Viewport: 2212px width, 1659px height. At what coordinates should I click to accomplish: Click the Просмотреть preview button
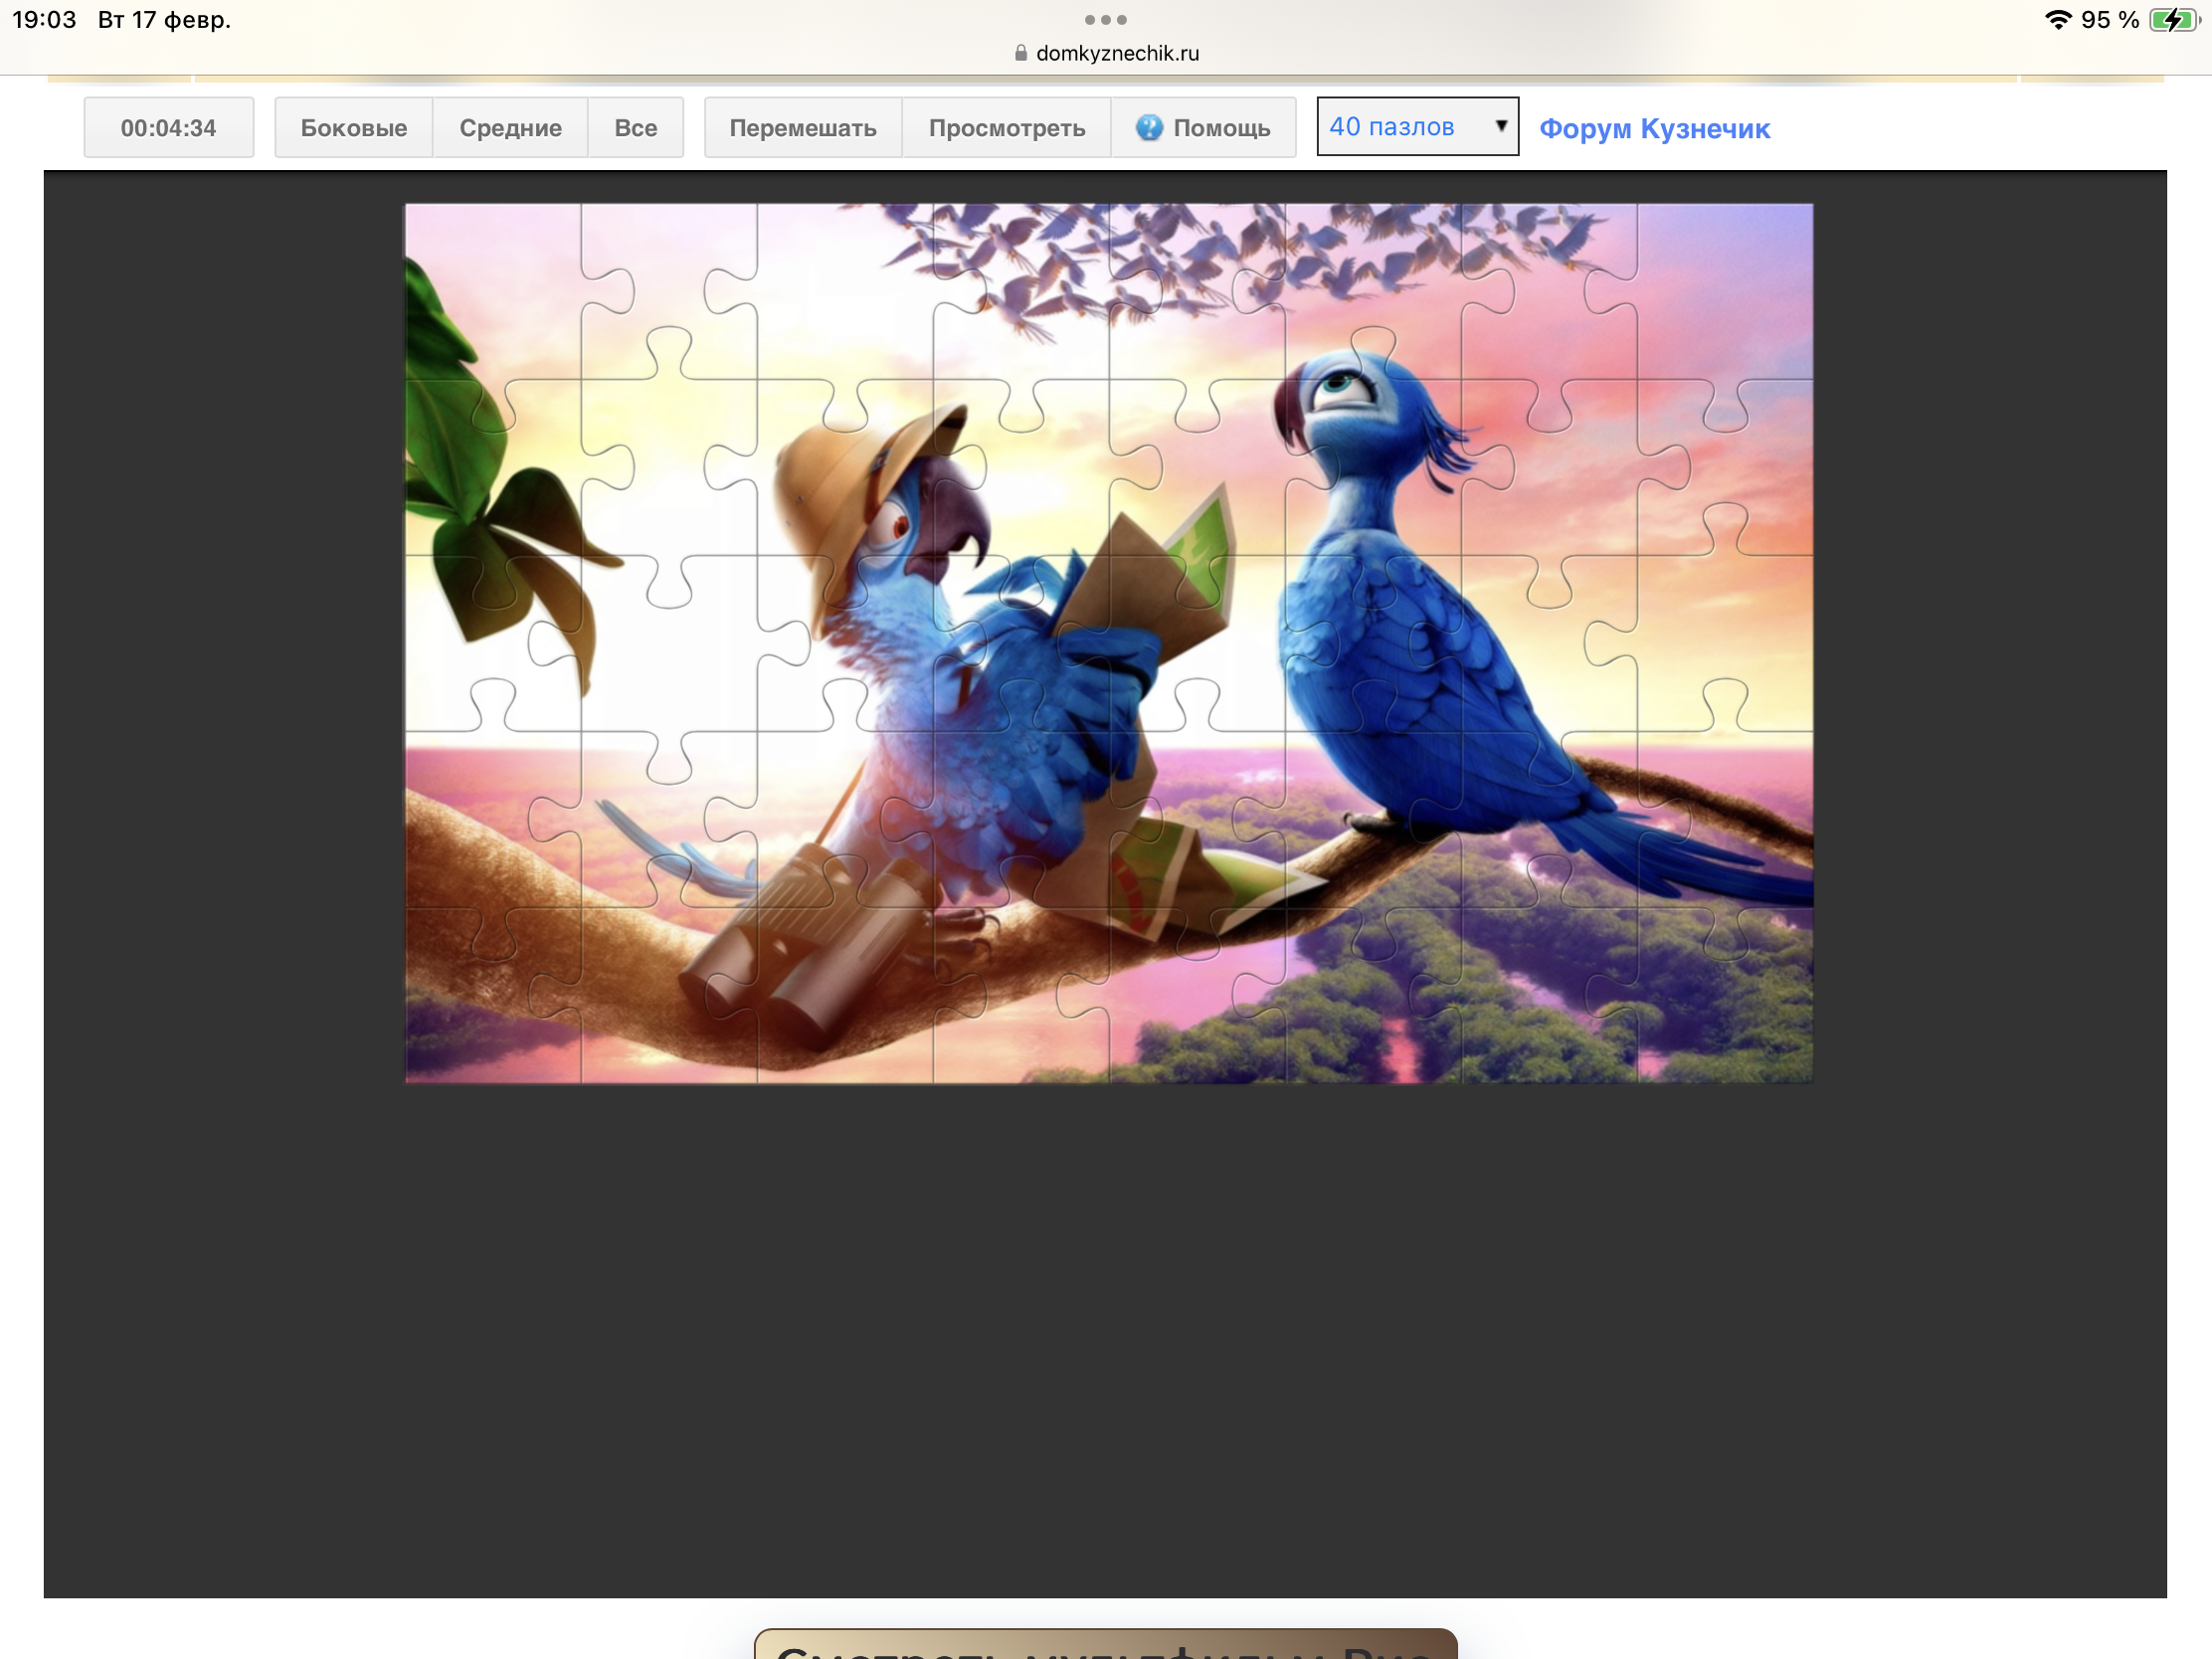[1006, 128]
